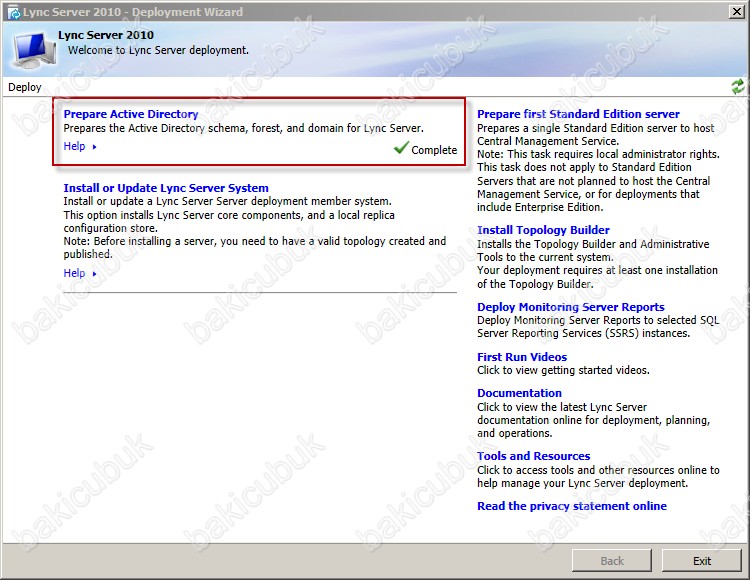
Task: Expand Help arrow under Install or Update section
Action: point(94,274)
